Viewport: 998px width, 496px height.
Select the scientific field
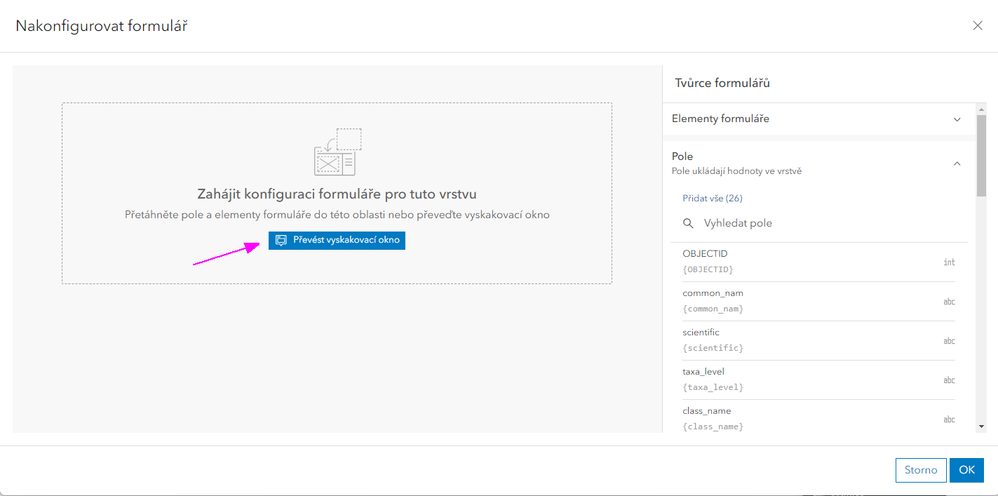tap(819, 341)
